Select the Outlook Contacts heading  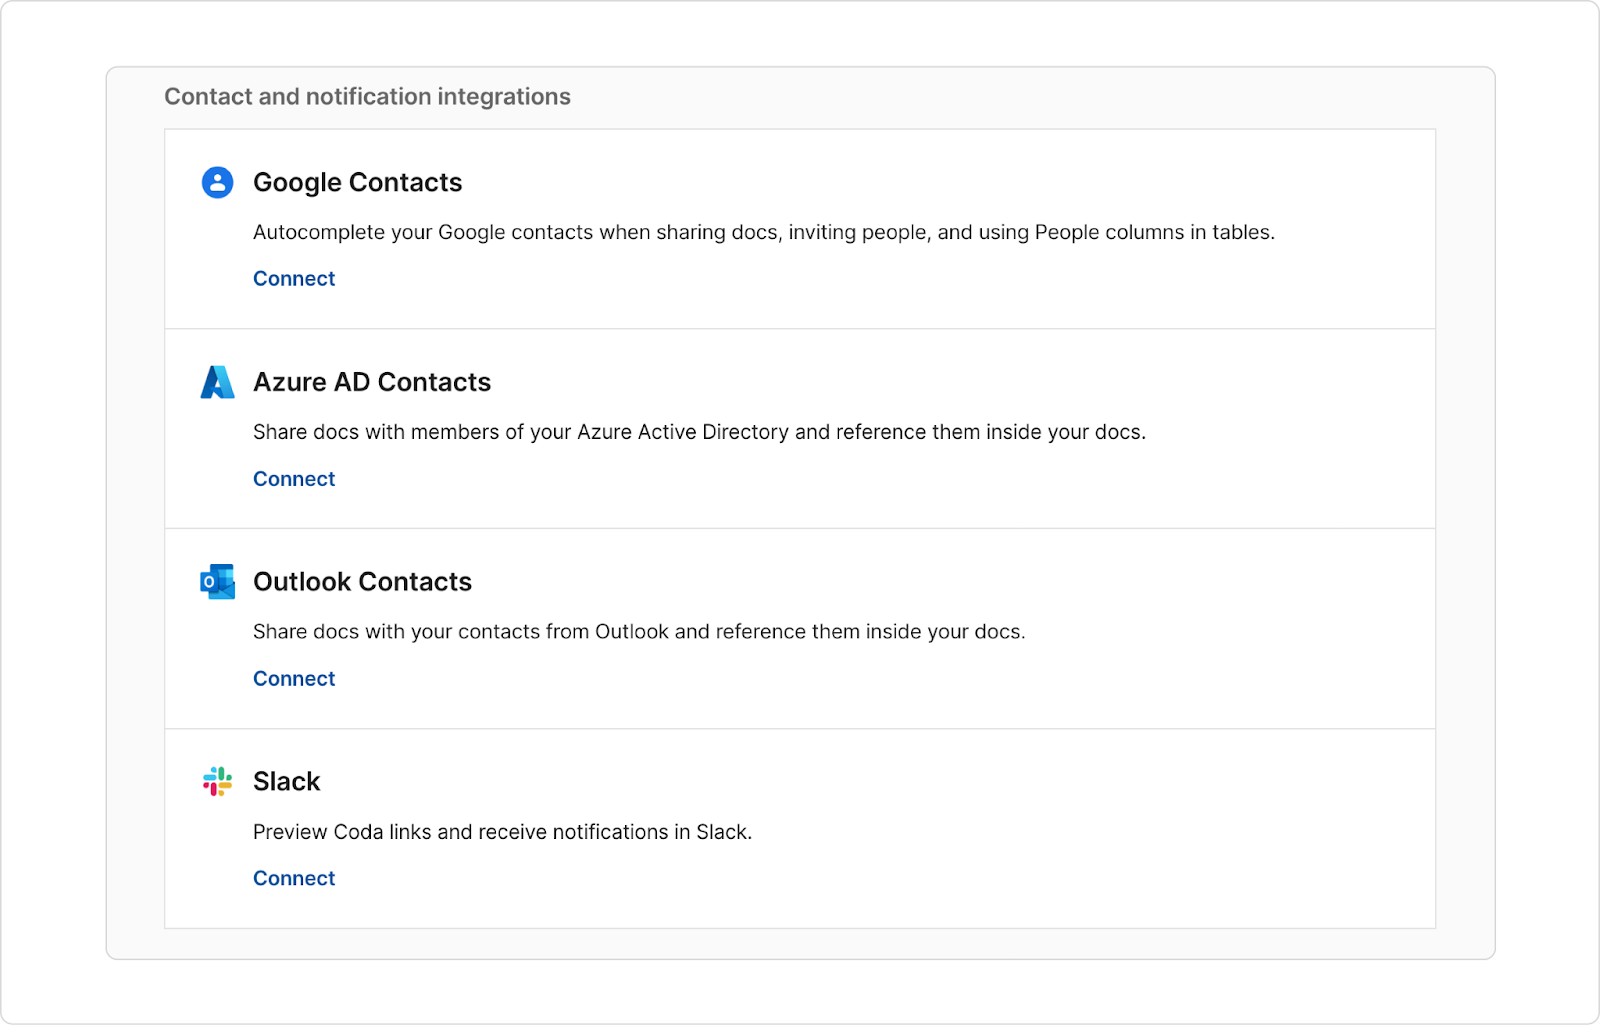(x=362, y=582)
